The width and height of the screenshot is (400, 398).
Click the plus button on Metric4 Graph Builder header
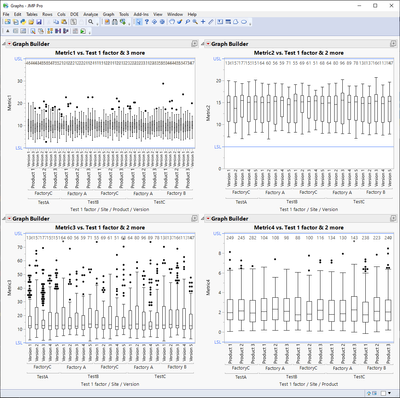(393, 218)
